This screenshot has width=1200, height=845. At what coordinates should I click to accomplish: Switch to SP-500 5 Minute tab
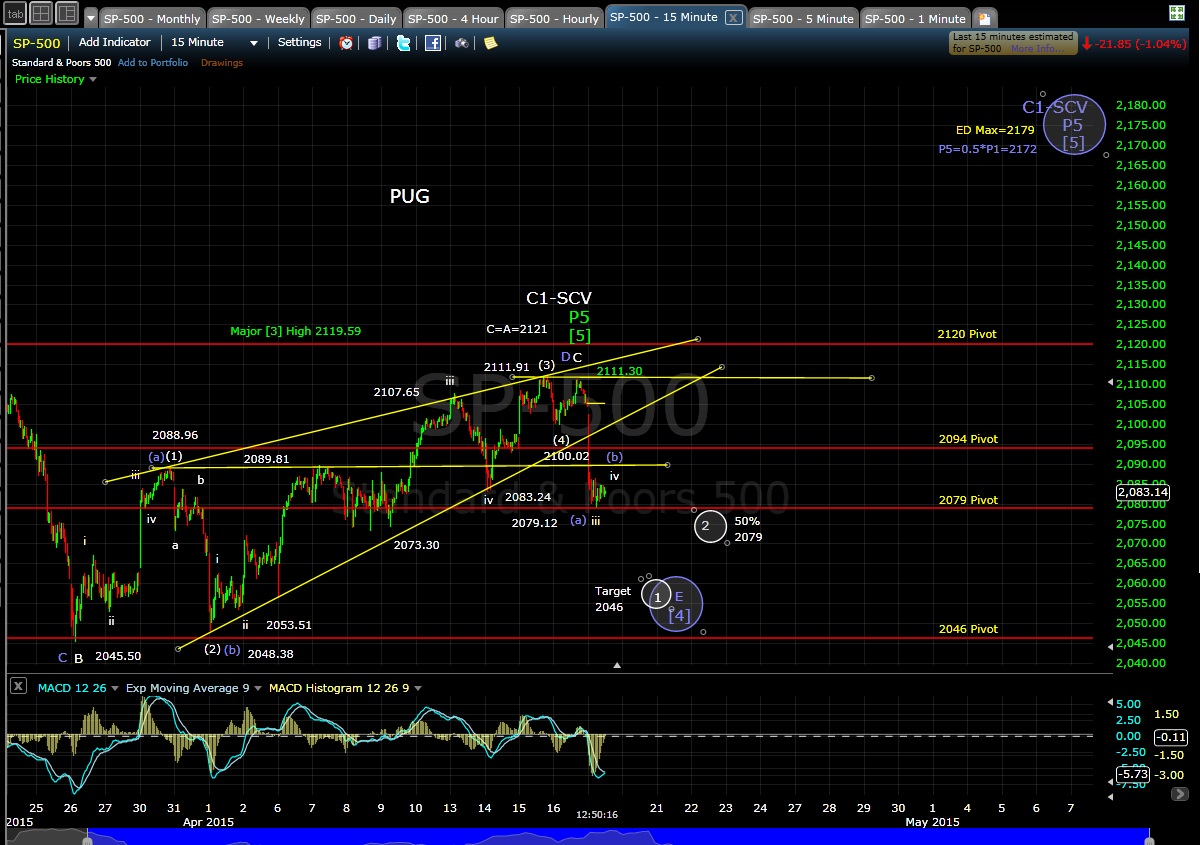[x=803, y=19]
